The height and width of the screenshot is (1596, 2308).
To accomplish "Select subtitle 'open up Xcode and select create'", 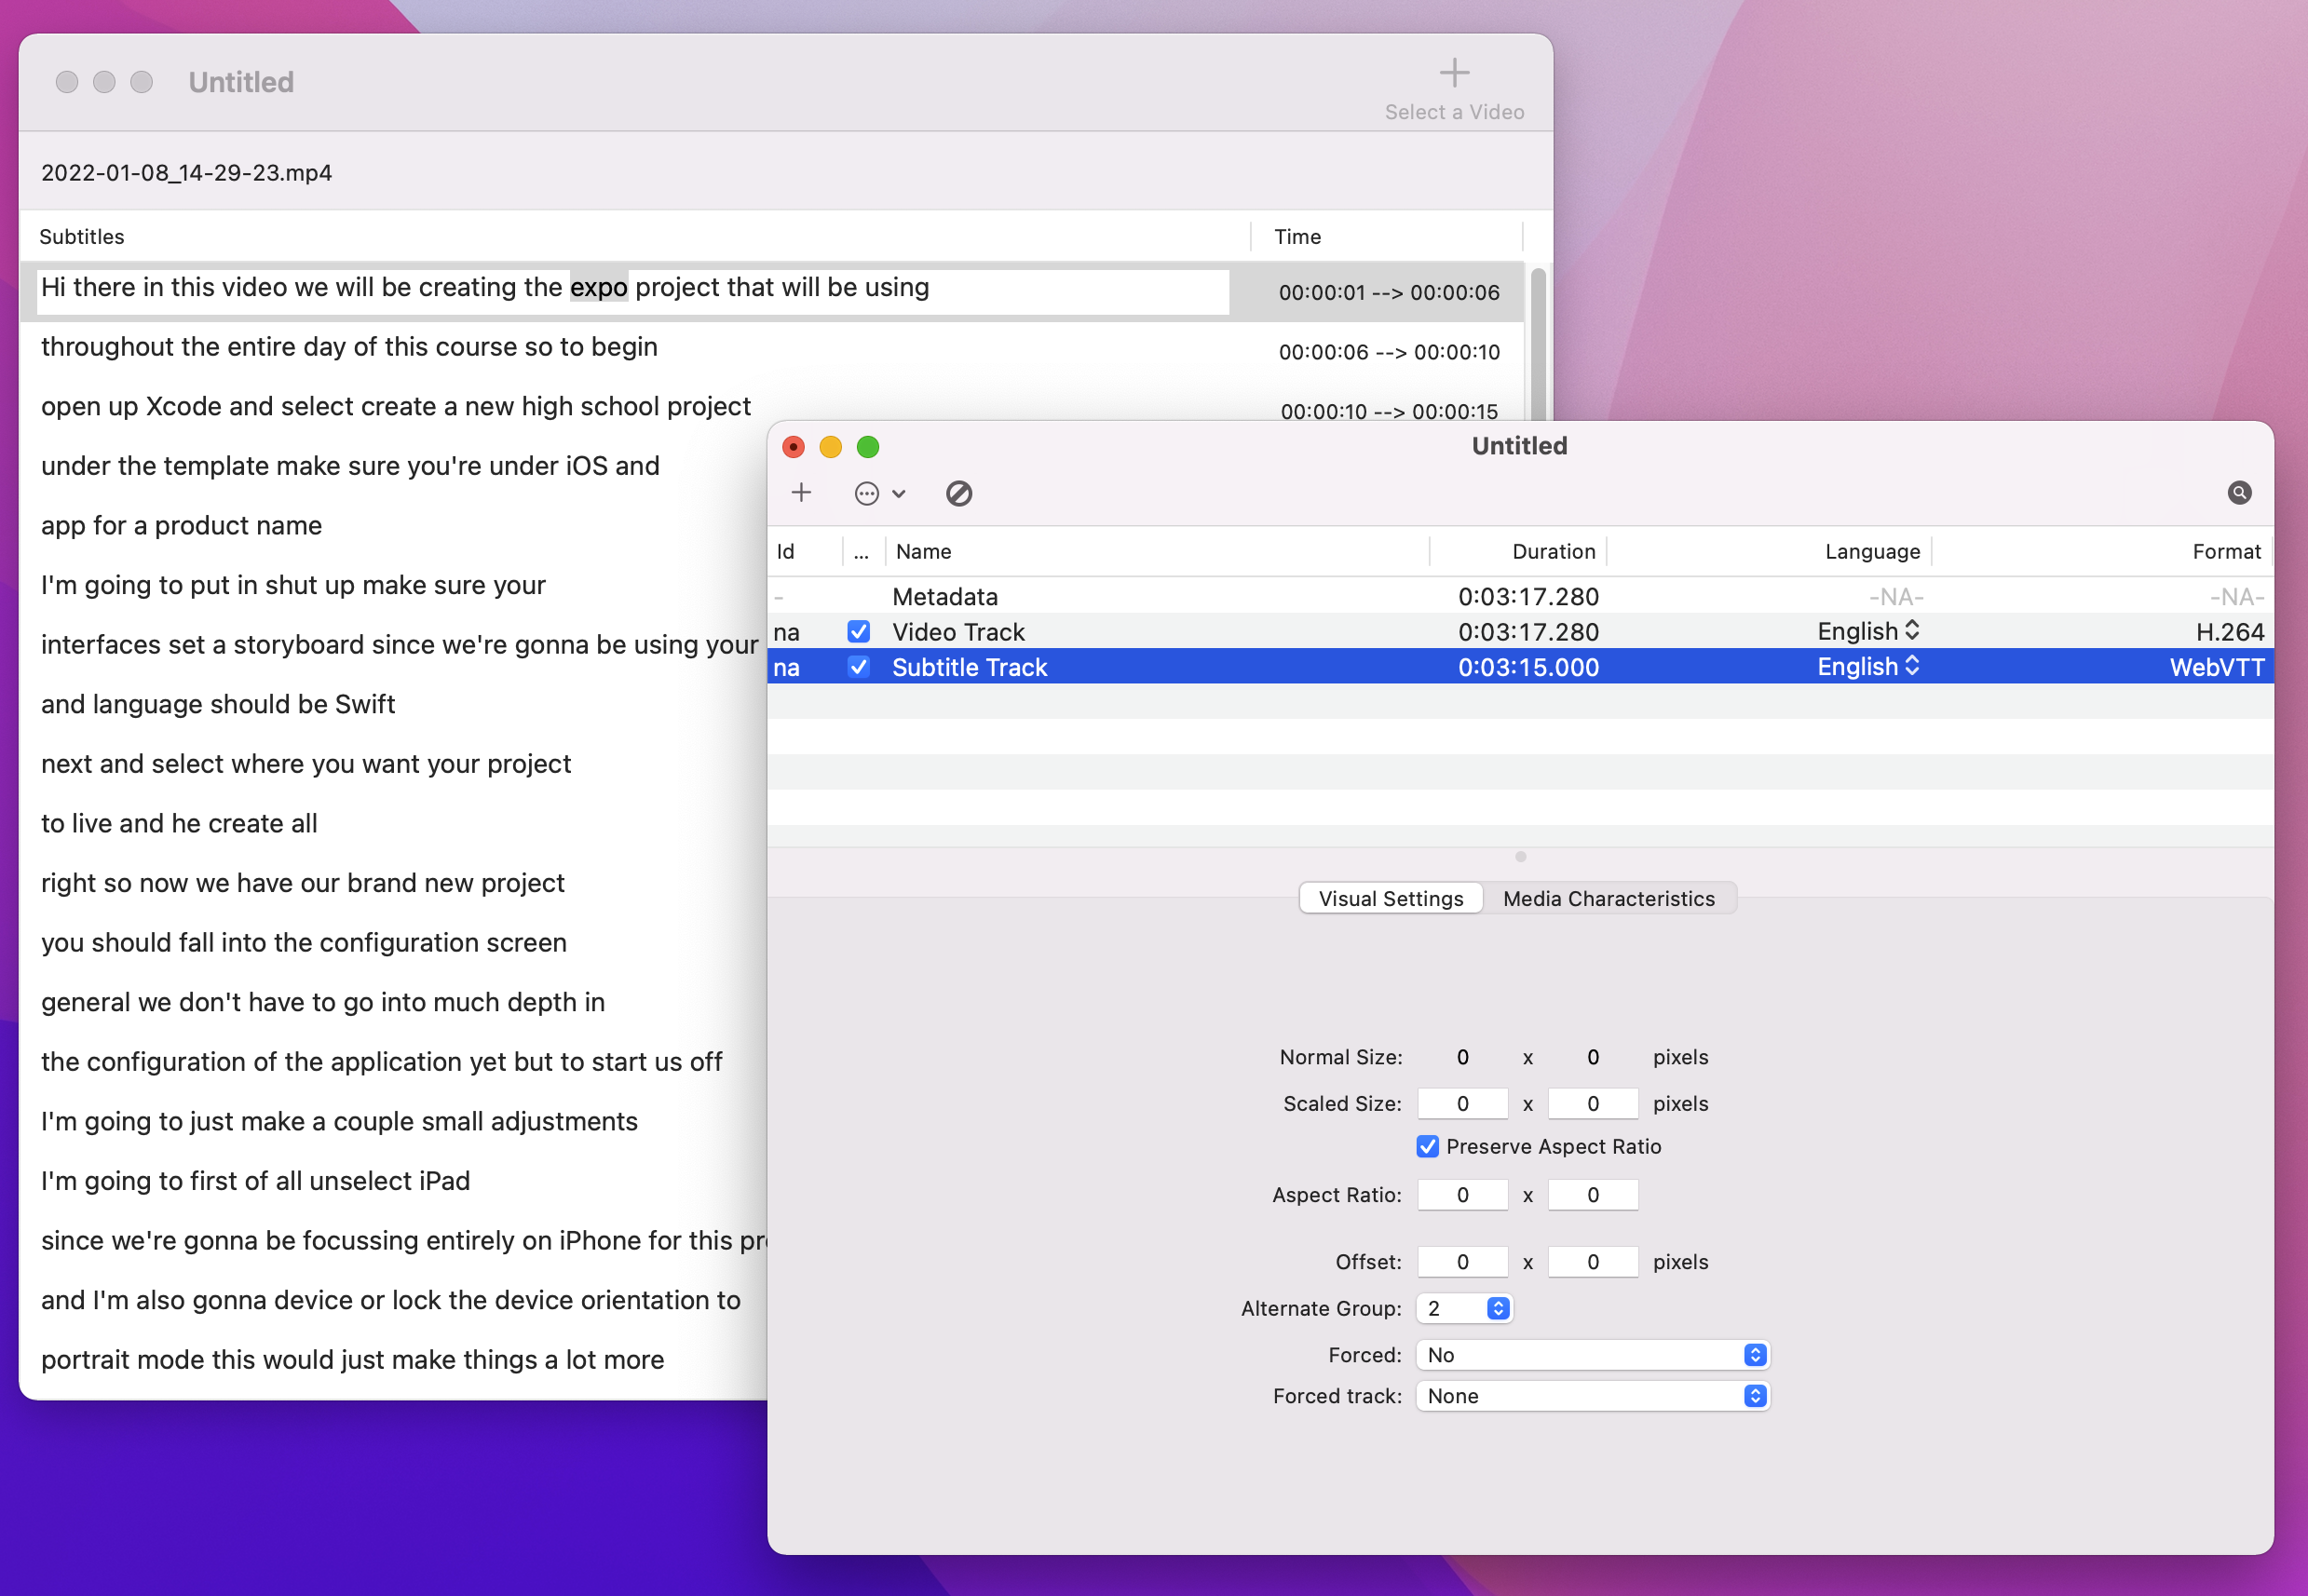I will pos(395,405).
